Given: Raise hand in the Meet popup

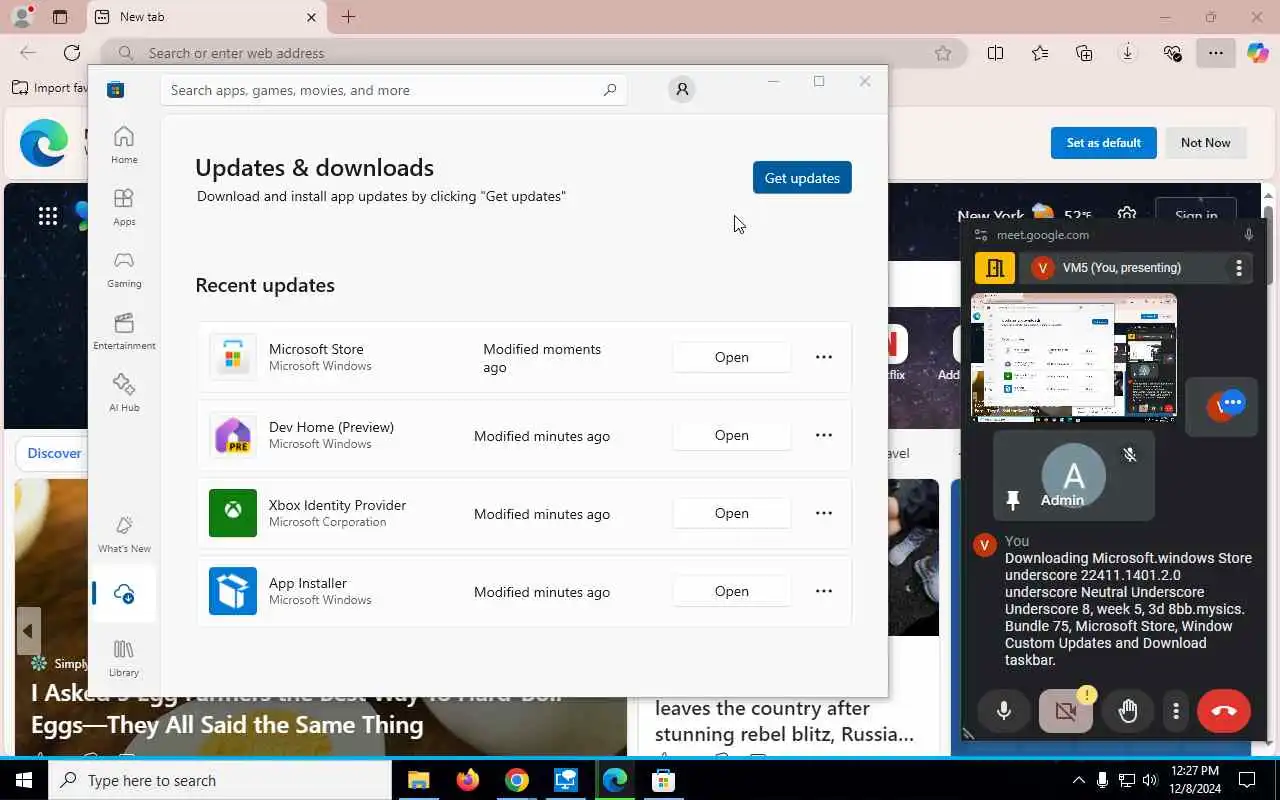Looking at the screenshot, I should click(1128, 711).
